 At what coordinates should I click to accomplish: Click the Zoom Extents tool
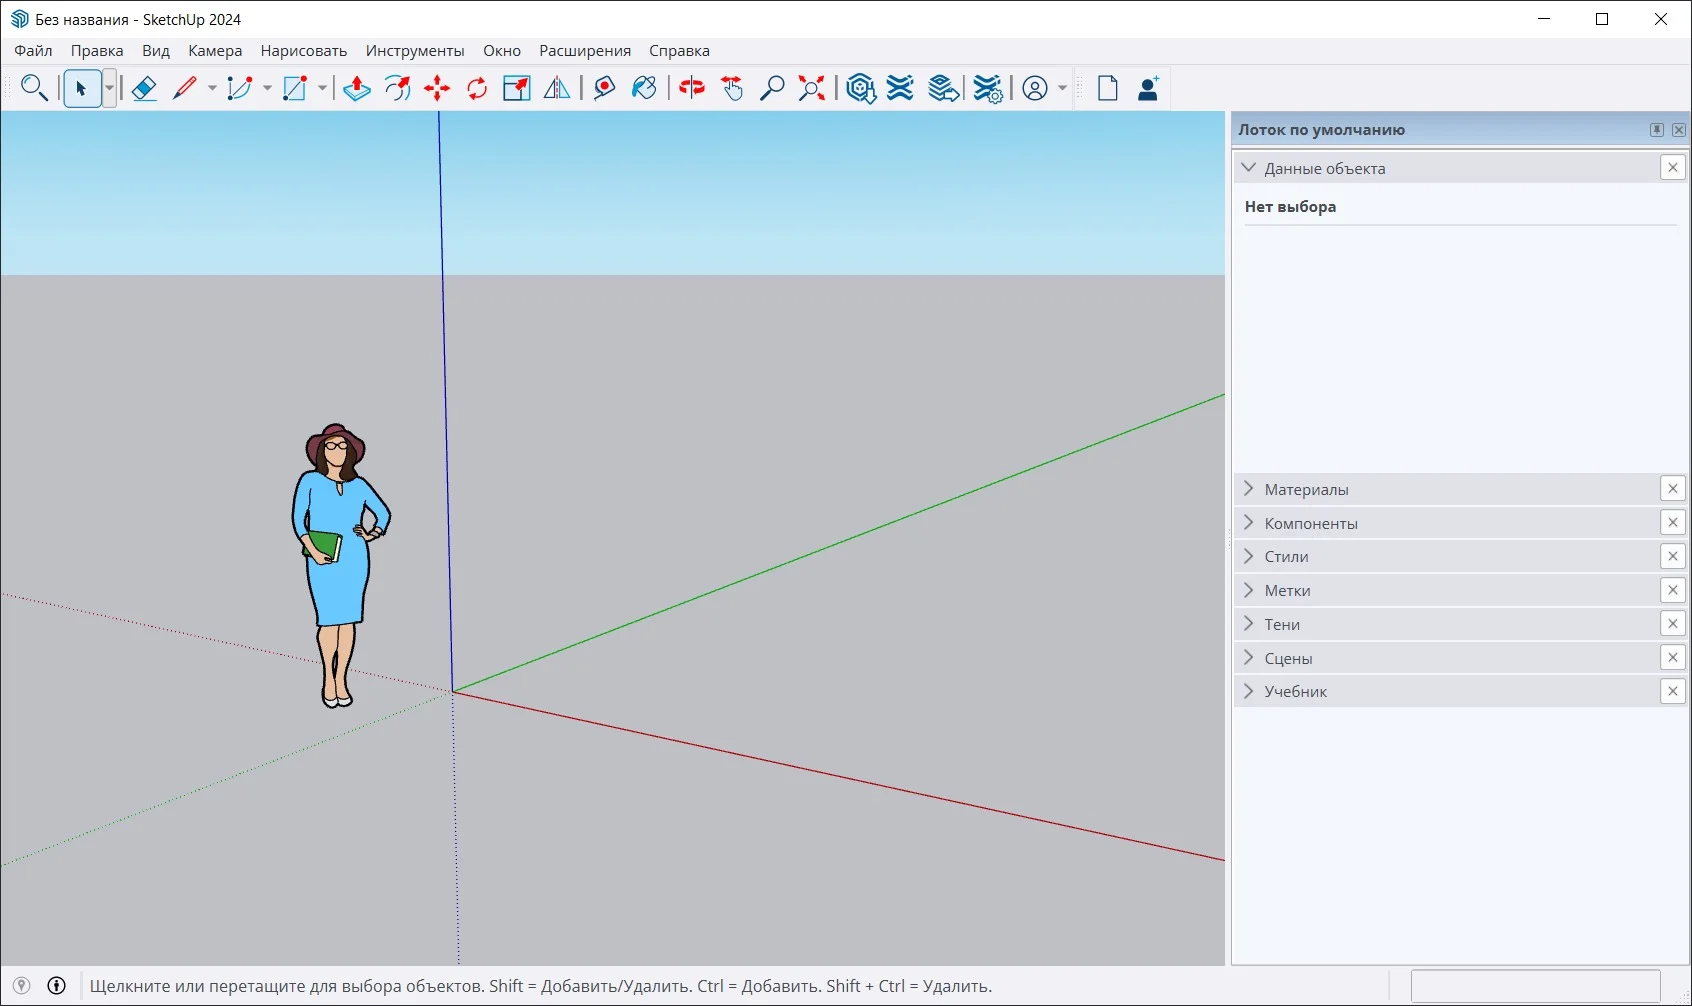pos(812,88)
